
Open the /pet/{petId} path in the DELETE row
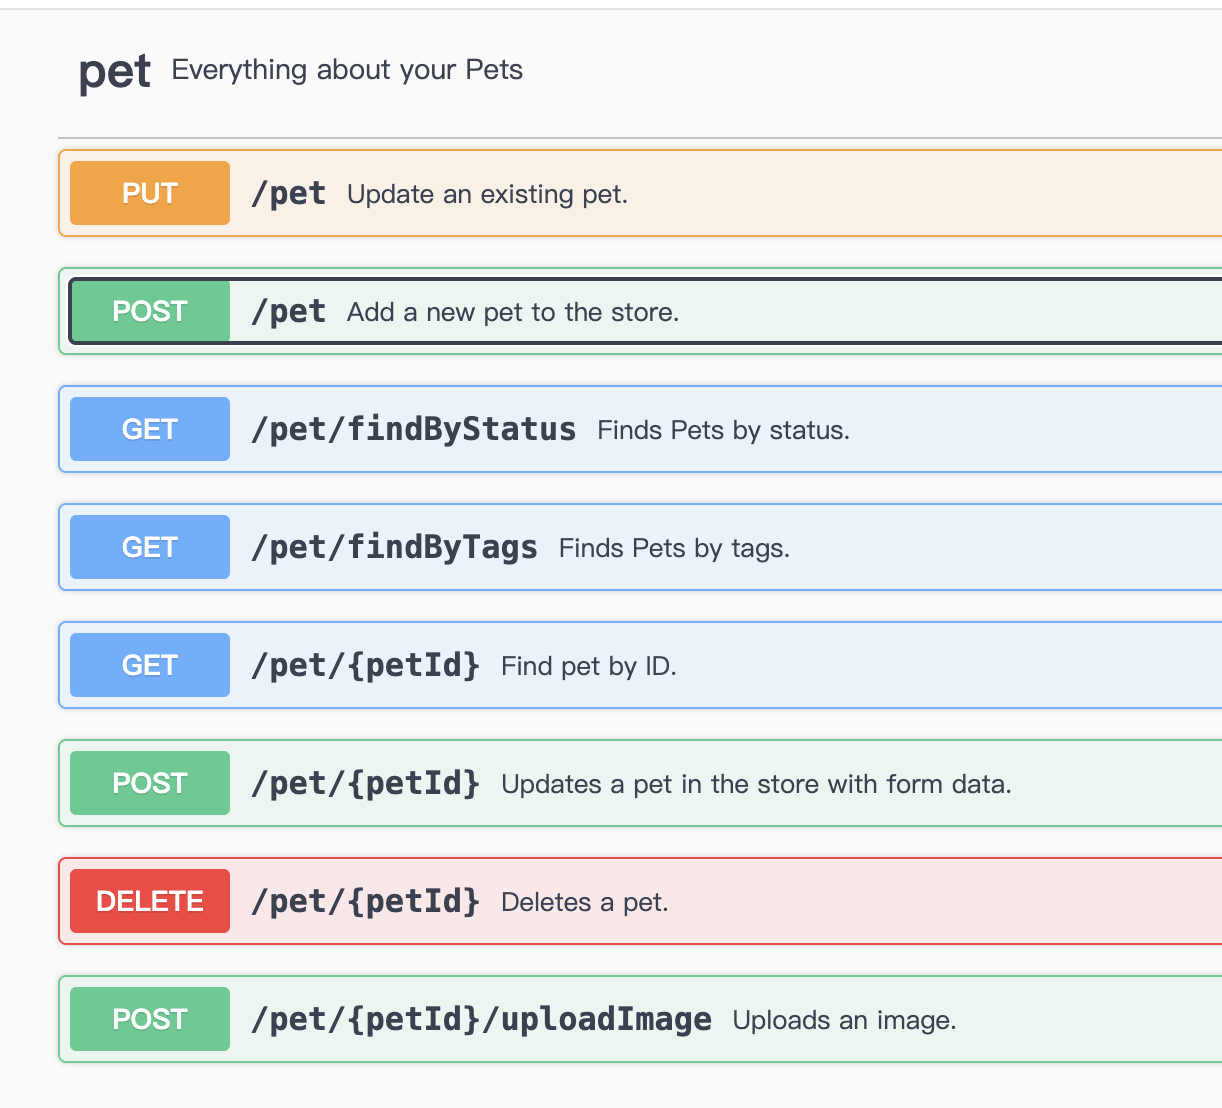[x=365, y=901]
